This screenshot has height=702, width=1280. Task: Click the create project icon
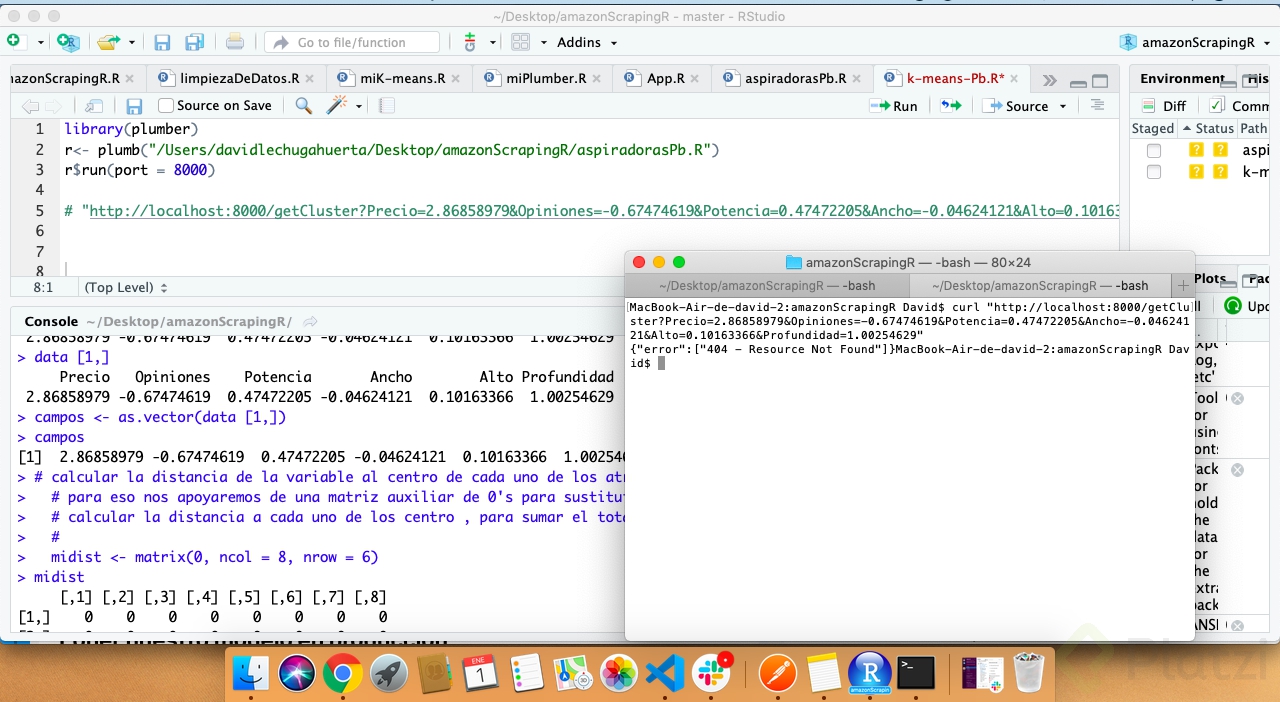tap(68, 42)
